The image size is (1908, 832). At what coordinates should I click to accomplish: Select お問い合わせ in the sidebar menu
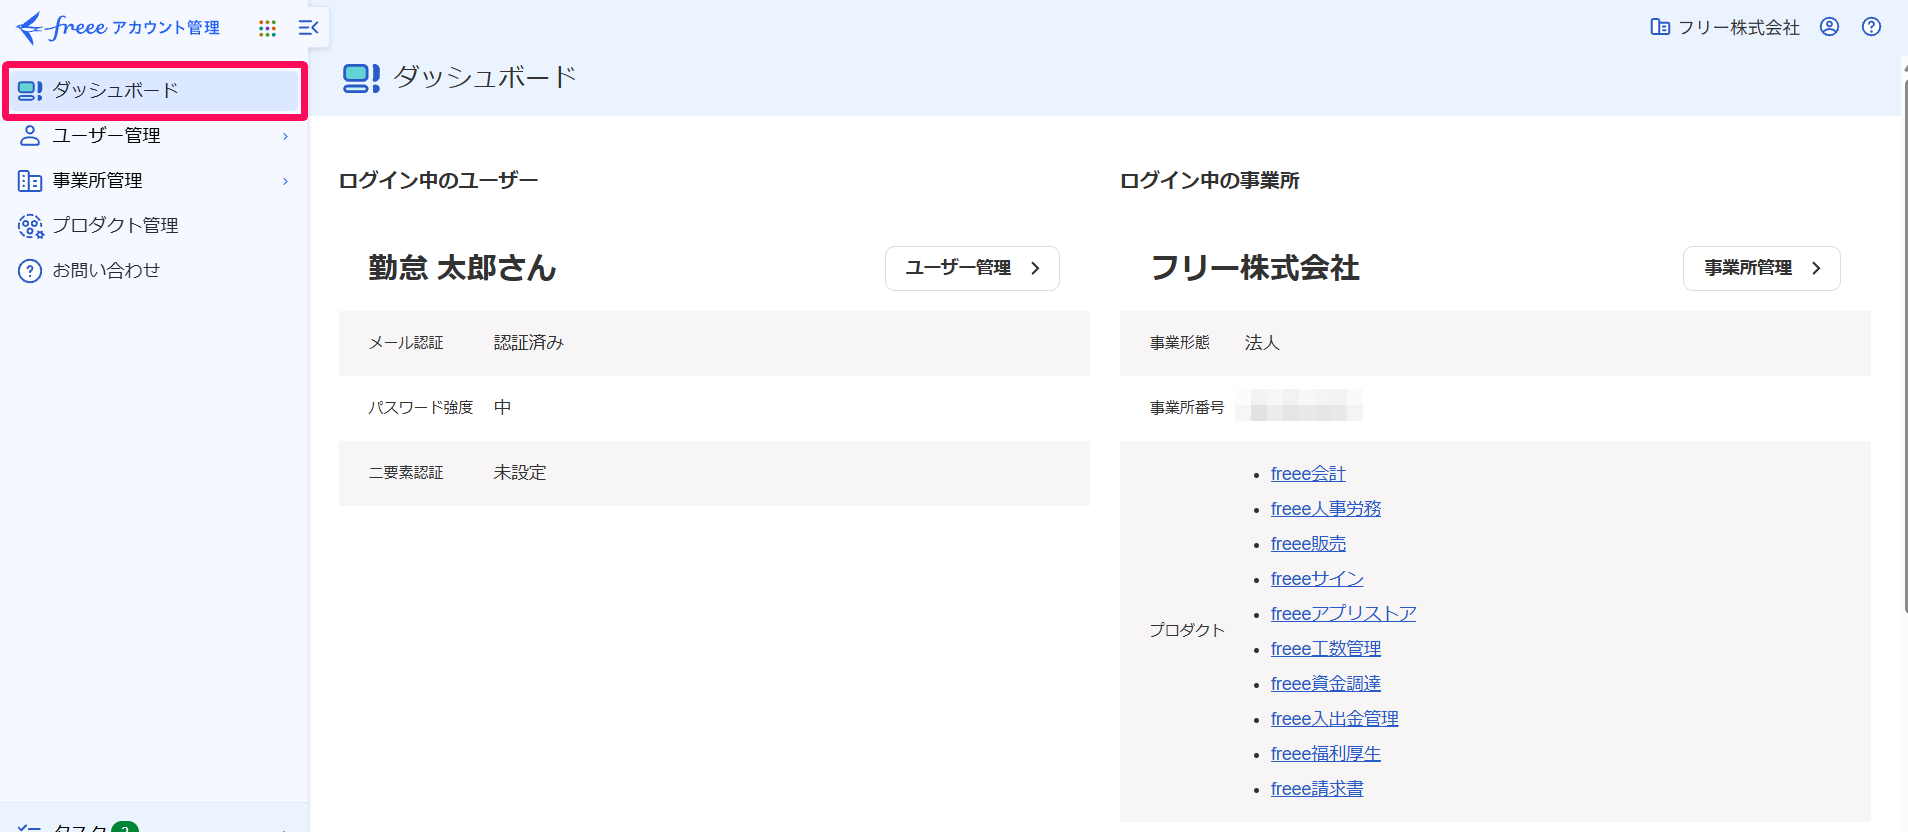(155, 271)
